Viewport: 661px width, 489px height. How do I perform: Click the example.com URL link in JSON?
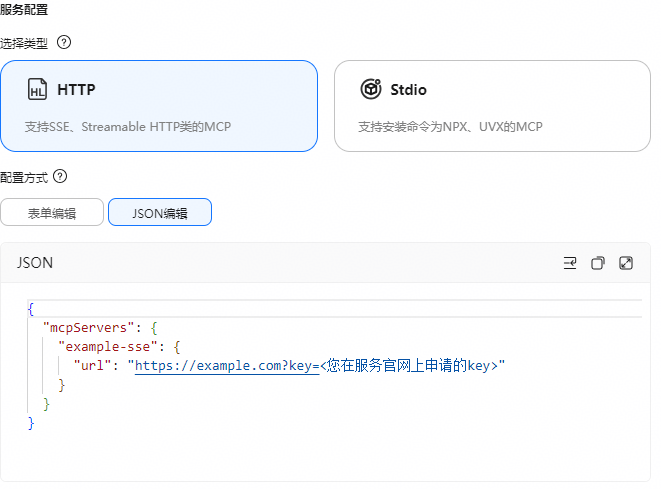[227, 365]
